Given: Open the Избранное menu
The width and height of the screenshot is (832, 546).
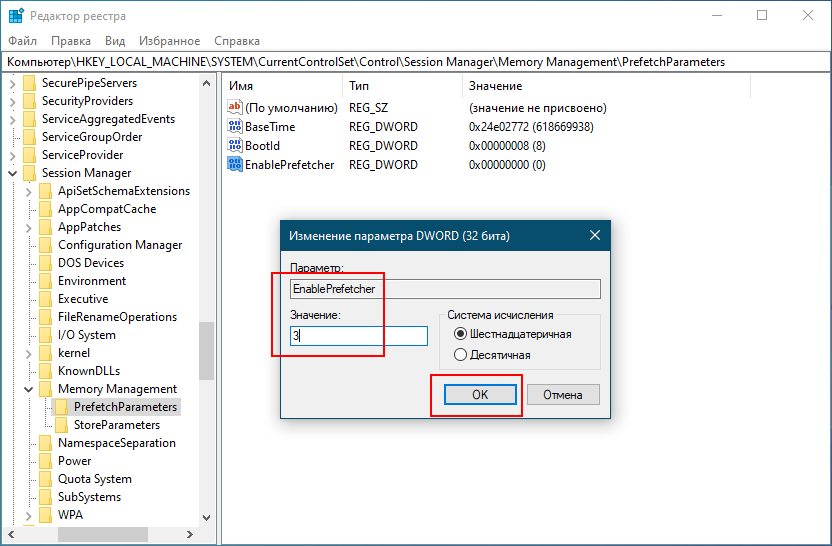Looking at the screenshot, I should coord(169,41).
